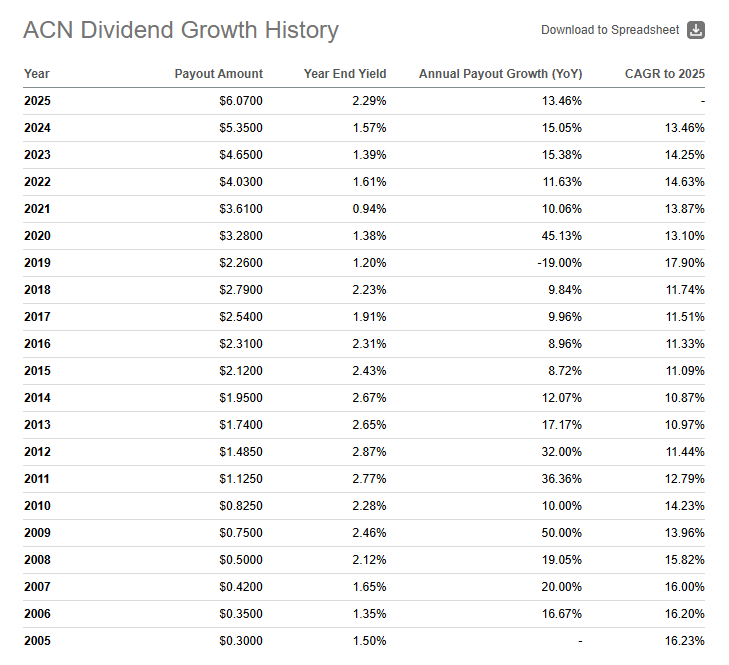Click the 2.67% year end yield

pos(369,398)
